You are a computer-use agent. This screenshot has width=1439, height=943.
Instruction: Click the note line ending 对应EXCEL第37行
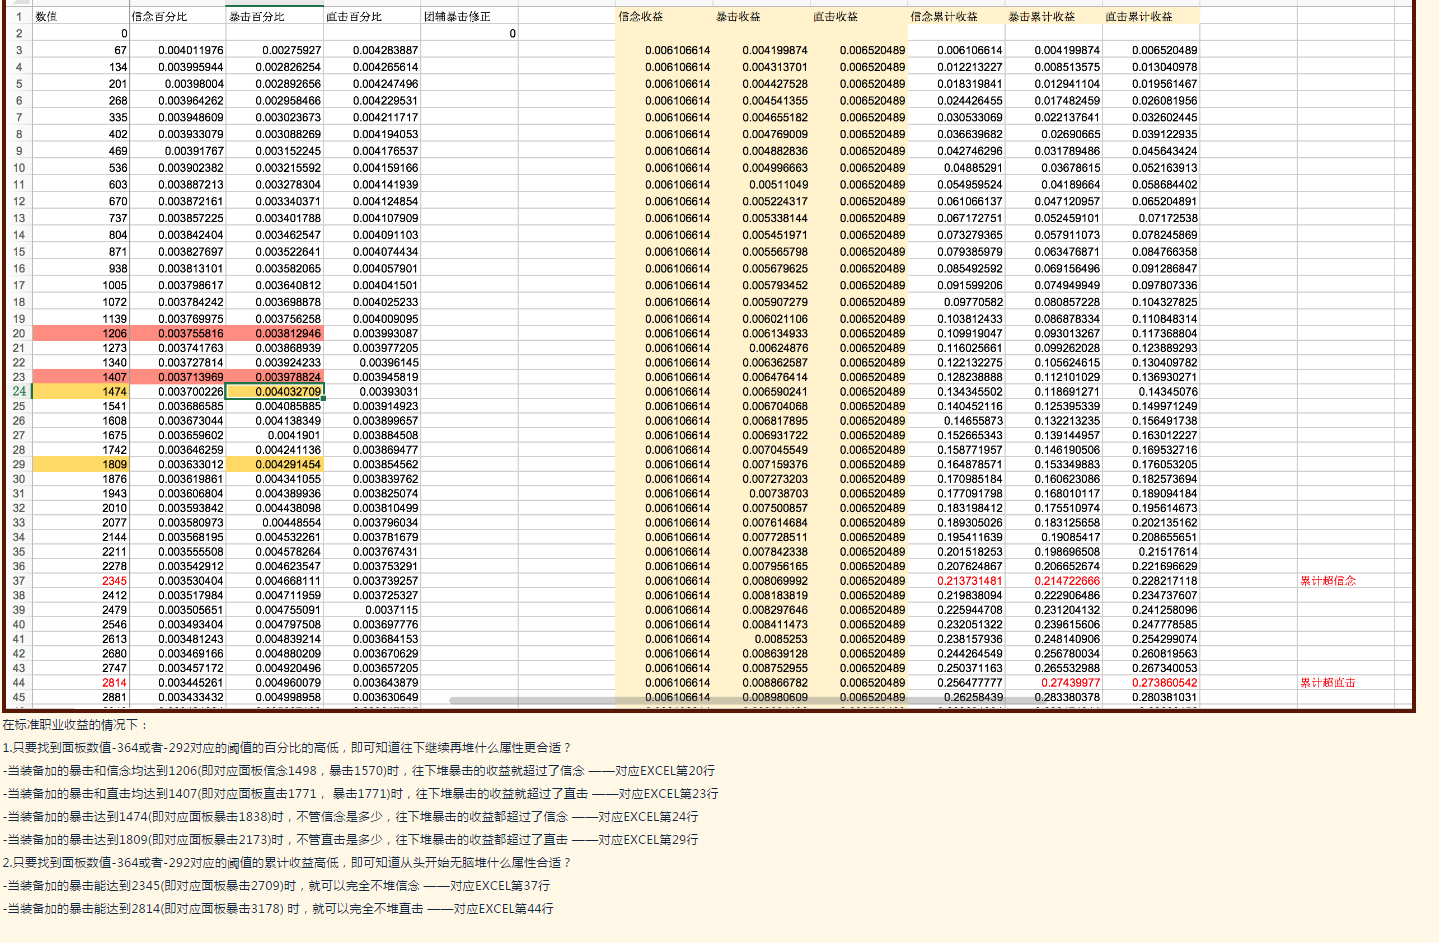[x=277, y=885]
